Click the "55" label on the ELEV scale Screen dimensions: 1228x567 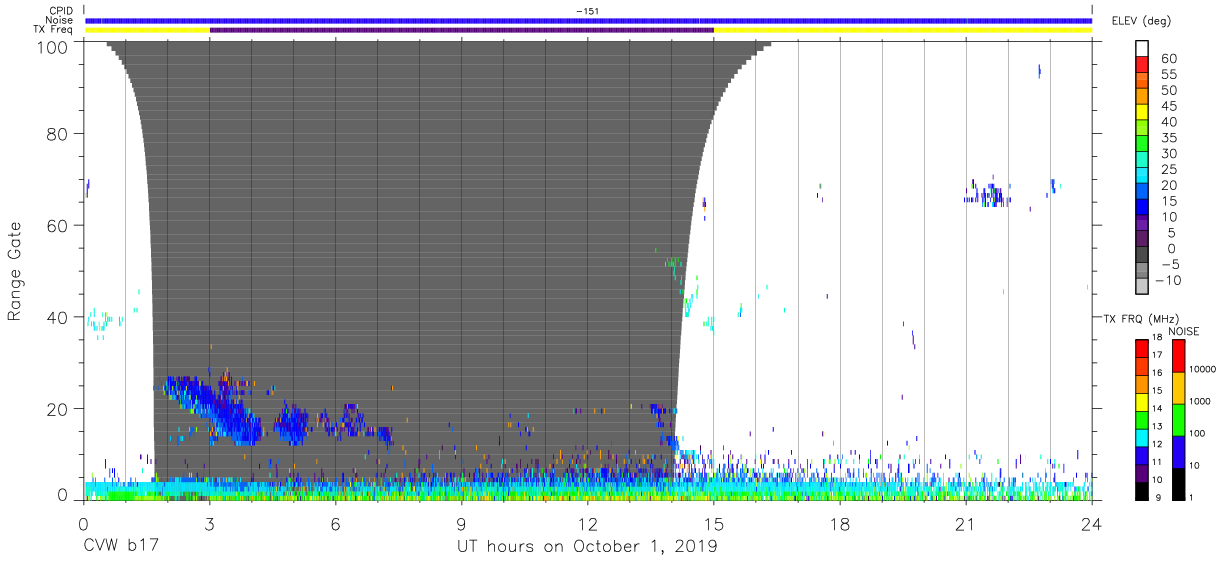[1167, 75]
